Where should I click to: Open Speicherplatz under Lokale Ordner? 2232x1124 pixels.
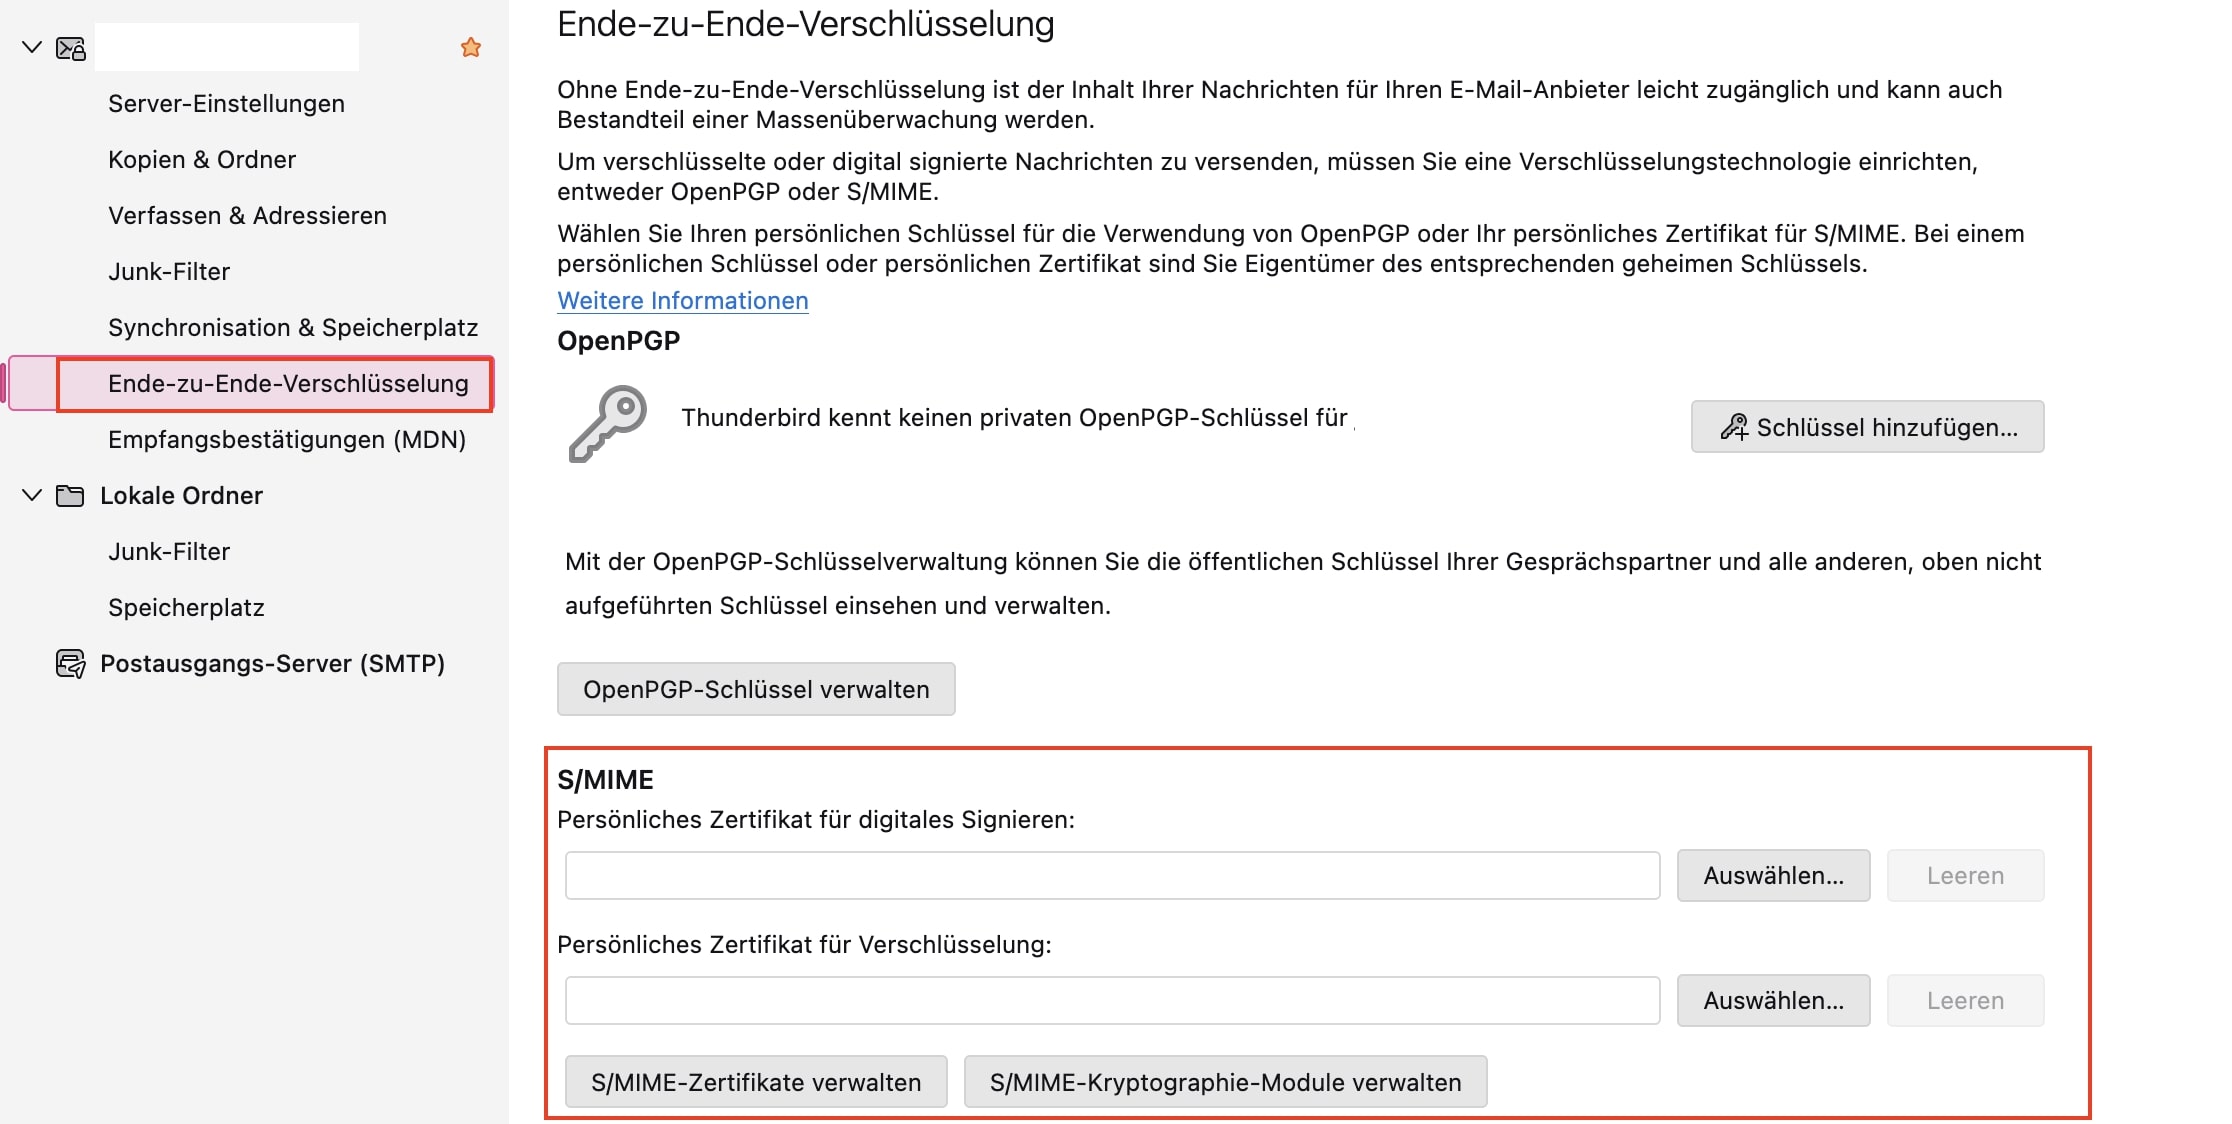coord(186,607)
